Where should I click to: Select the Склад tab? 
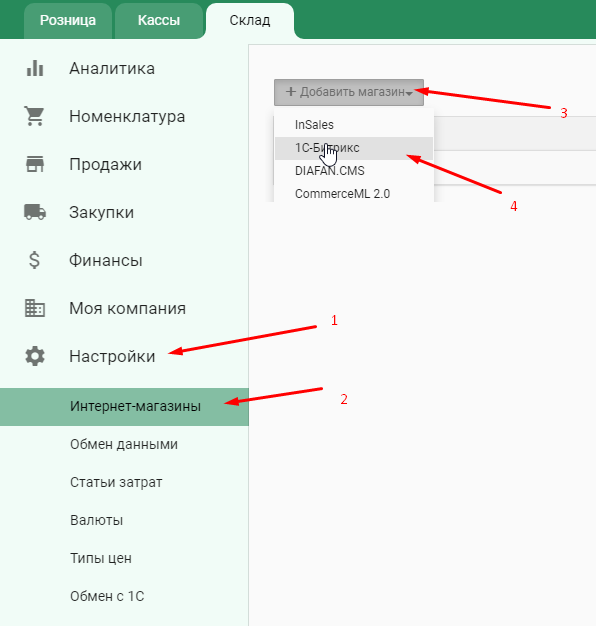pos(250,21)
